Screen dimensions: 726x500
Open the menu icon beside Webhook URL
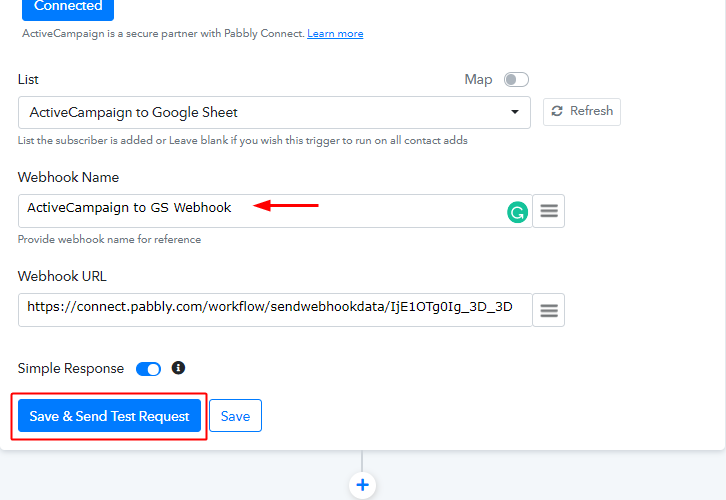[x=549, y=310]
